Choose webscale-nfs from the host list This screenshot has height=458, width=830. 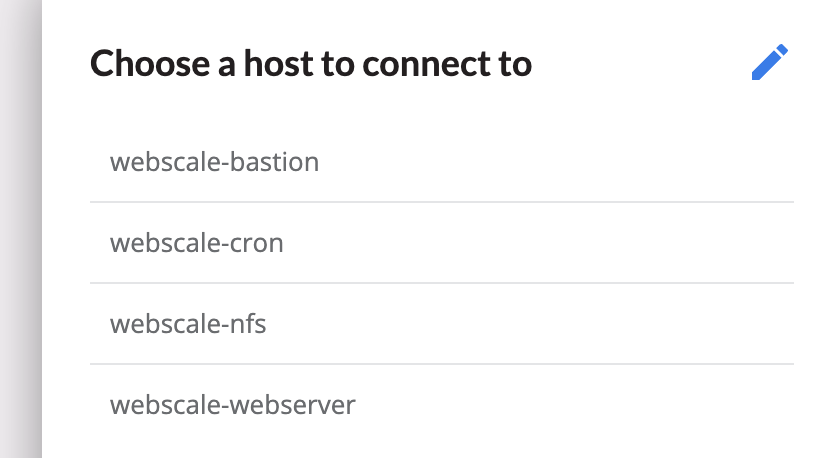tap(188, 323)
